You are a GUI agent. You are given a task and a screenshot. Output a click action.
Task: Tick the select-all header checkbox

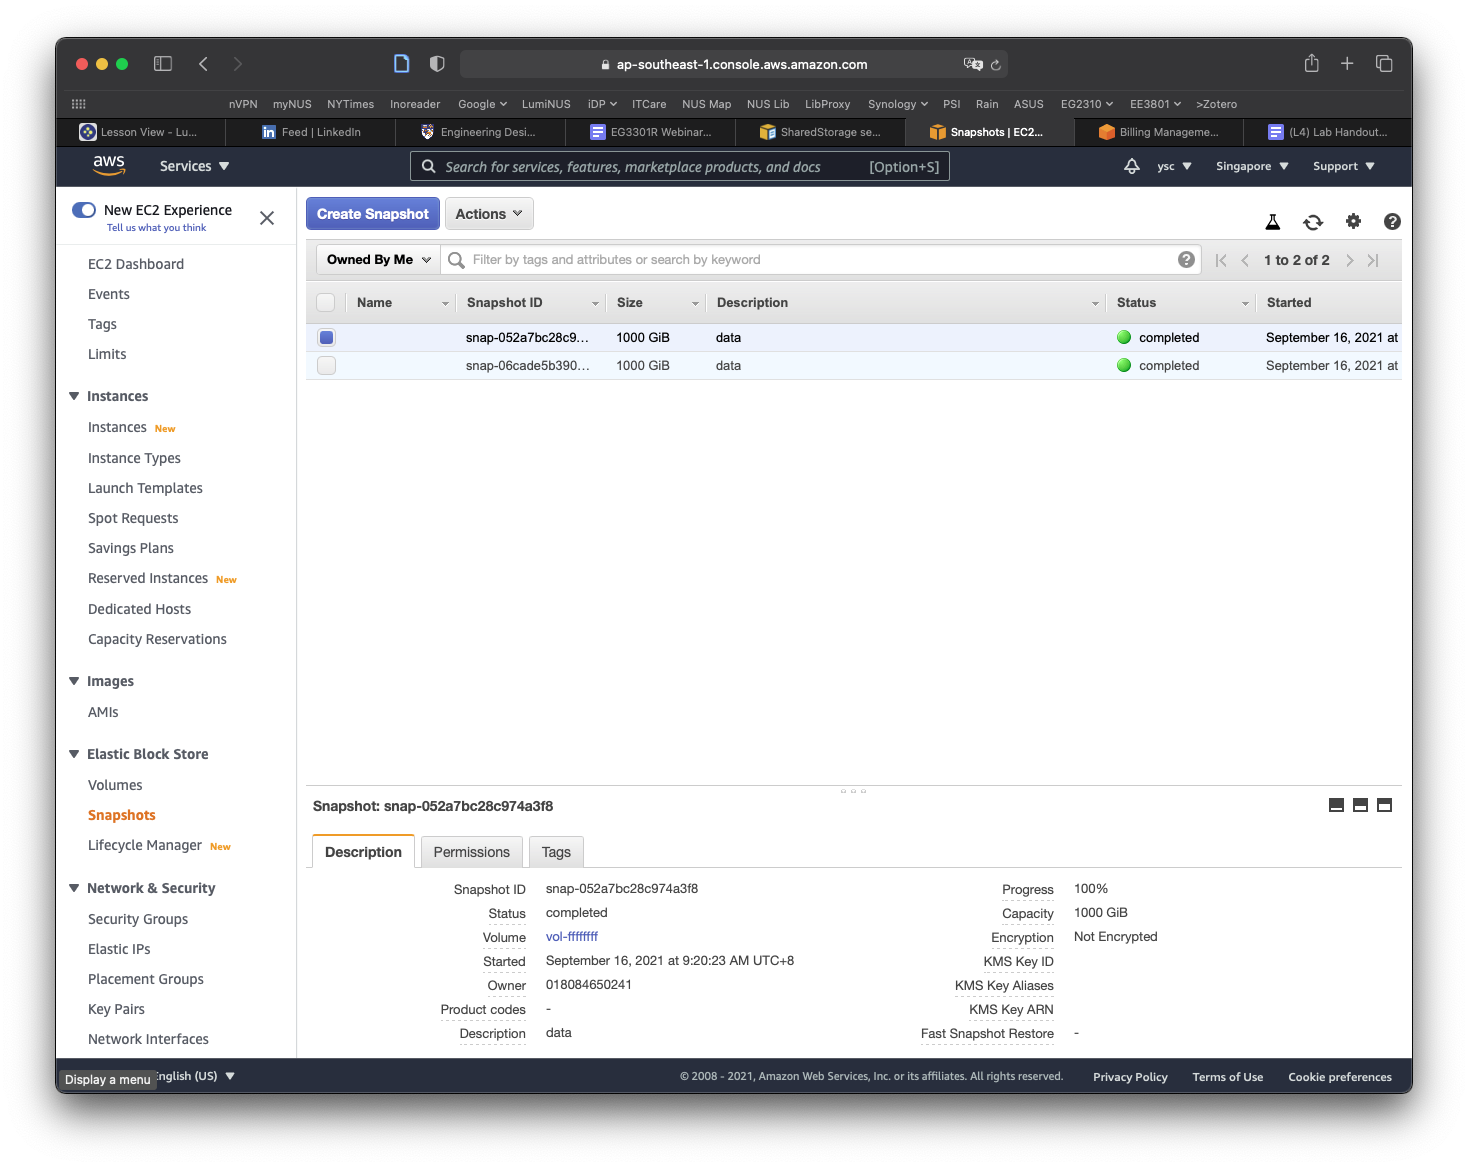pyautogui.click(x=326, y=302)
